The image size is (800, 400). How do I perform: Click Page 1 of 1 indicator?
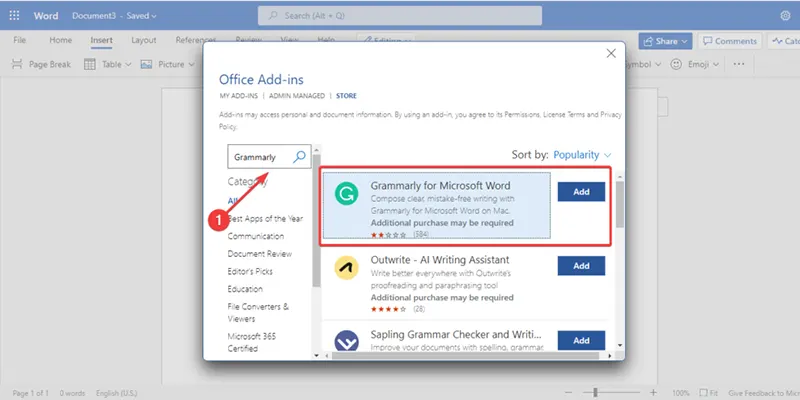click(31, 393)
